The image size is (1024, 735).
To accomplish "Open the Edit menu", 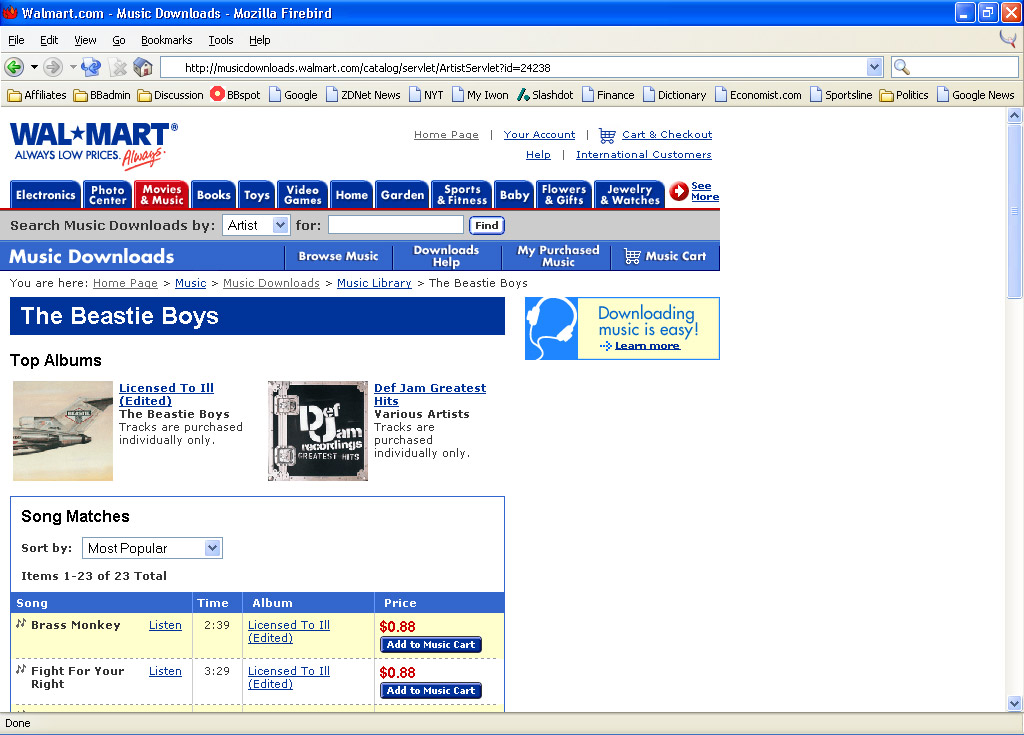I will (x=49, y=40).
